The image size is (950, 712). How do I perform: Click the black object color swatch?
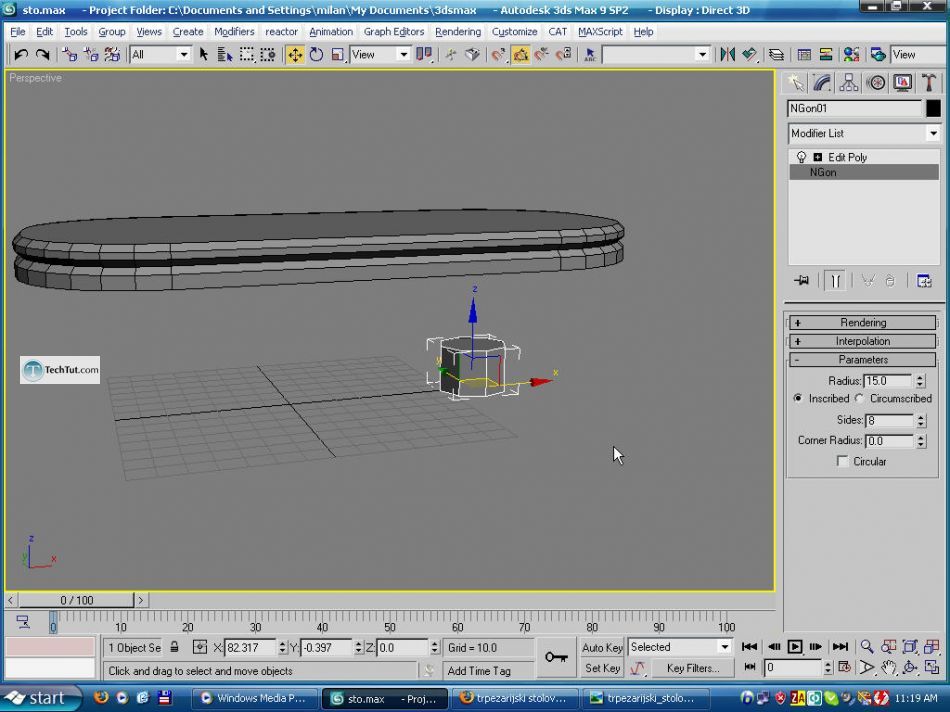933,108
